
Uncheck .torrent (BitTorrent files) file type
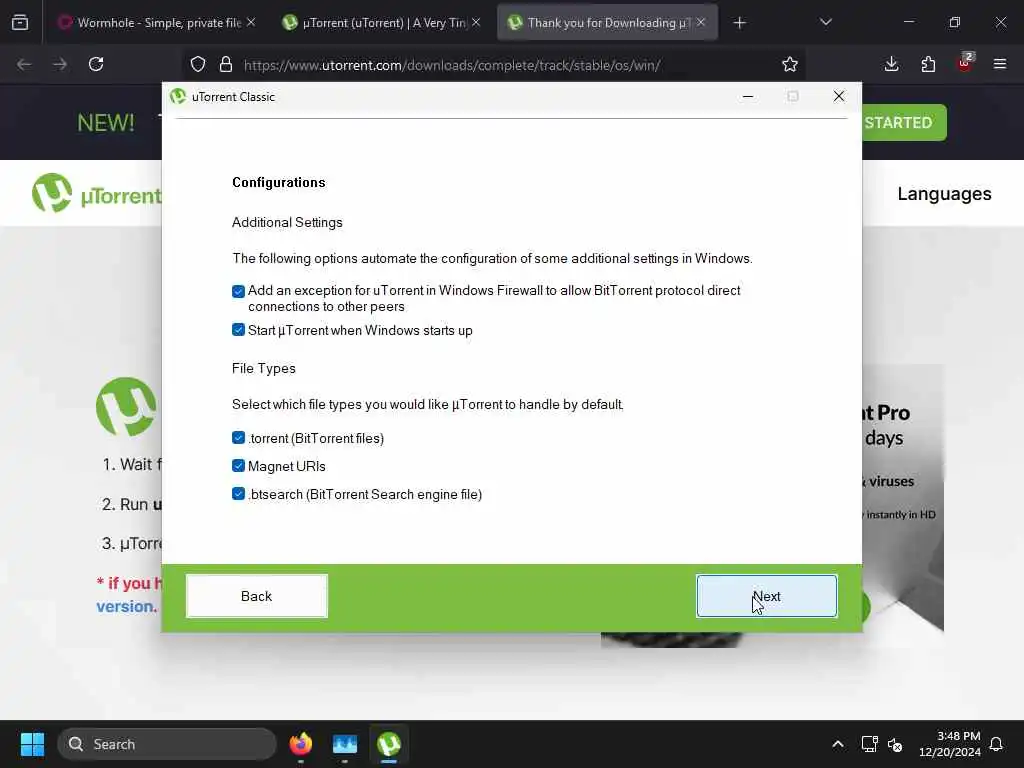pyautogui.click(x=238, y=438)
